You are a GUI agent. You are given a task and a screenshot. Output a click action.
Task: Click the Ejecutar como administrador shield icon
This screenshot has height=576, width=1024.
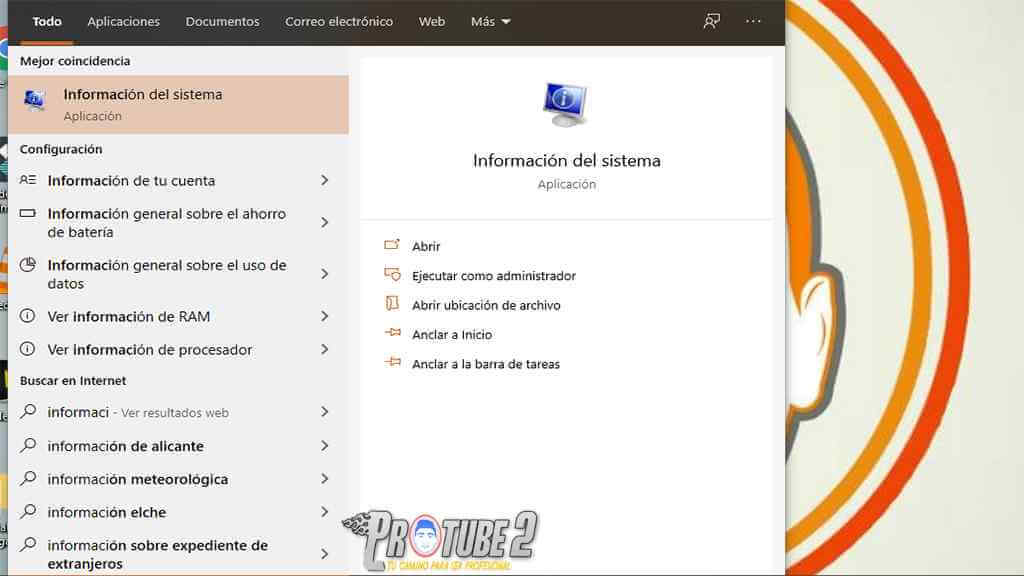[x=392, y=275]
